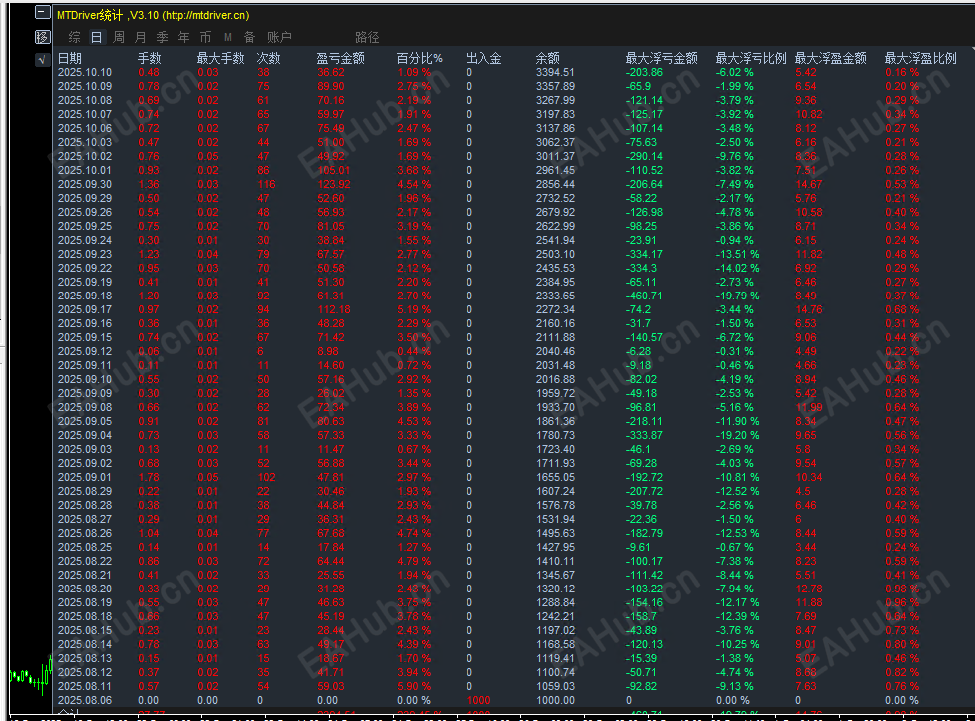
Task: Switch to the 季 quarterly tab
Action: coord(162,37)
